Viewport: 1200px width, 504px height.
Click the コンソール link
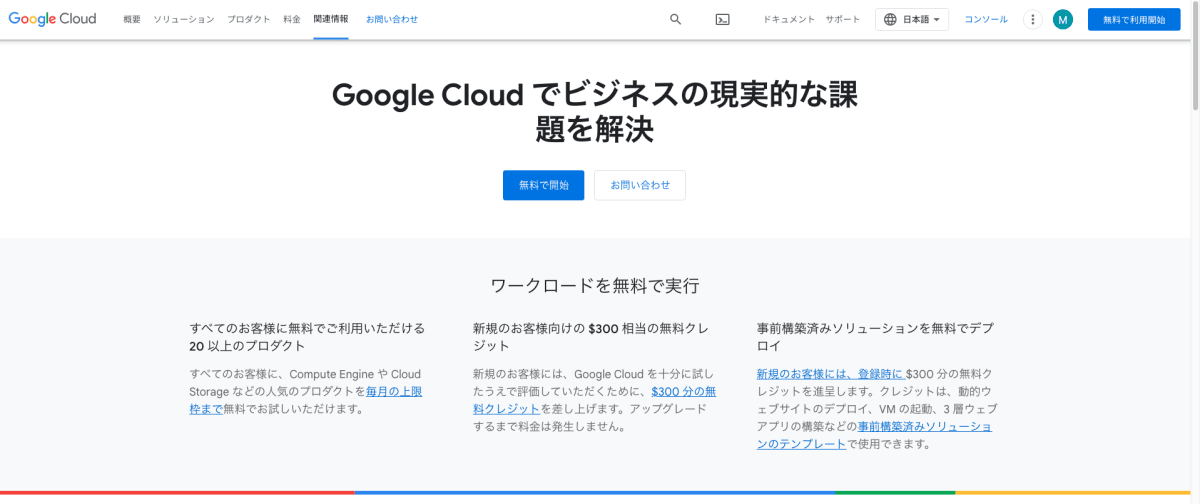click(986, 19)
